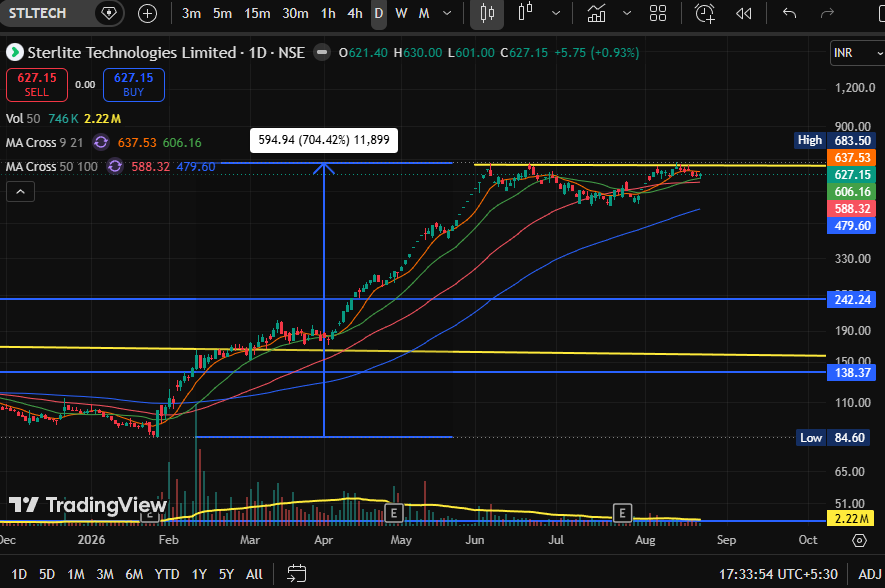Click the 242.24 horizontal line price tag
Screen dimensions: 885x588
tap(852, 299)
